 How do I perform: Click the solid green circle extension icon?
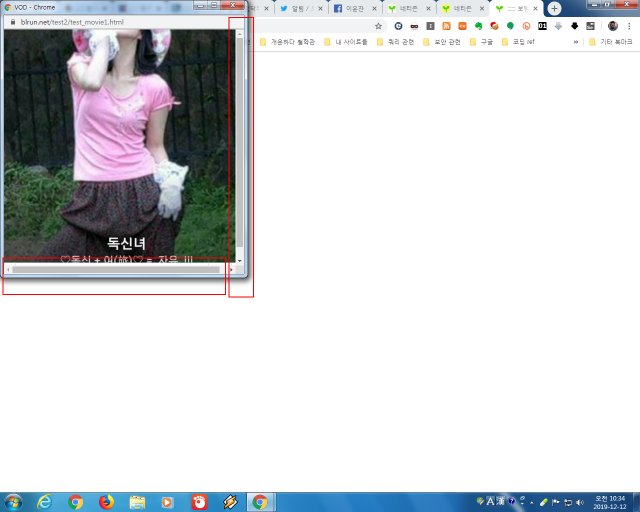click(510, 26)
